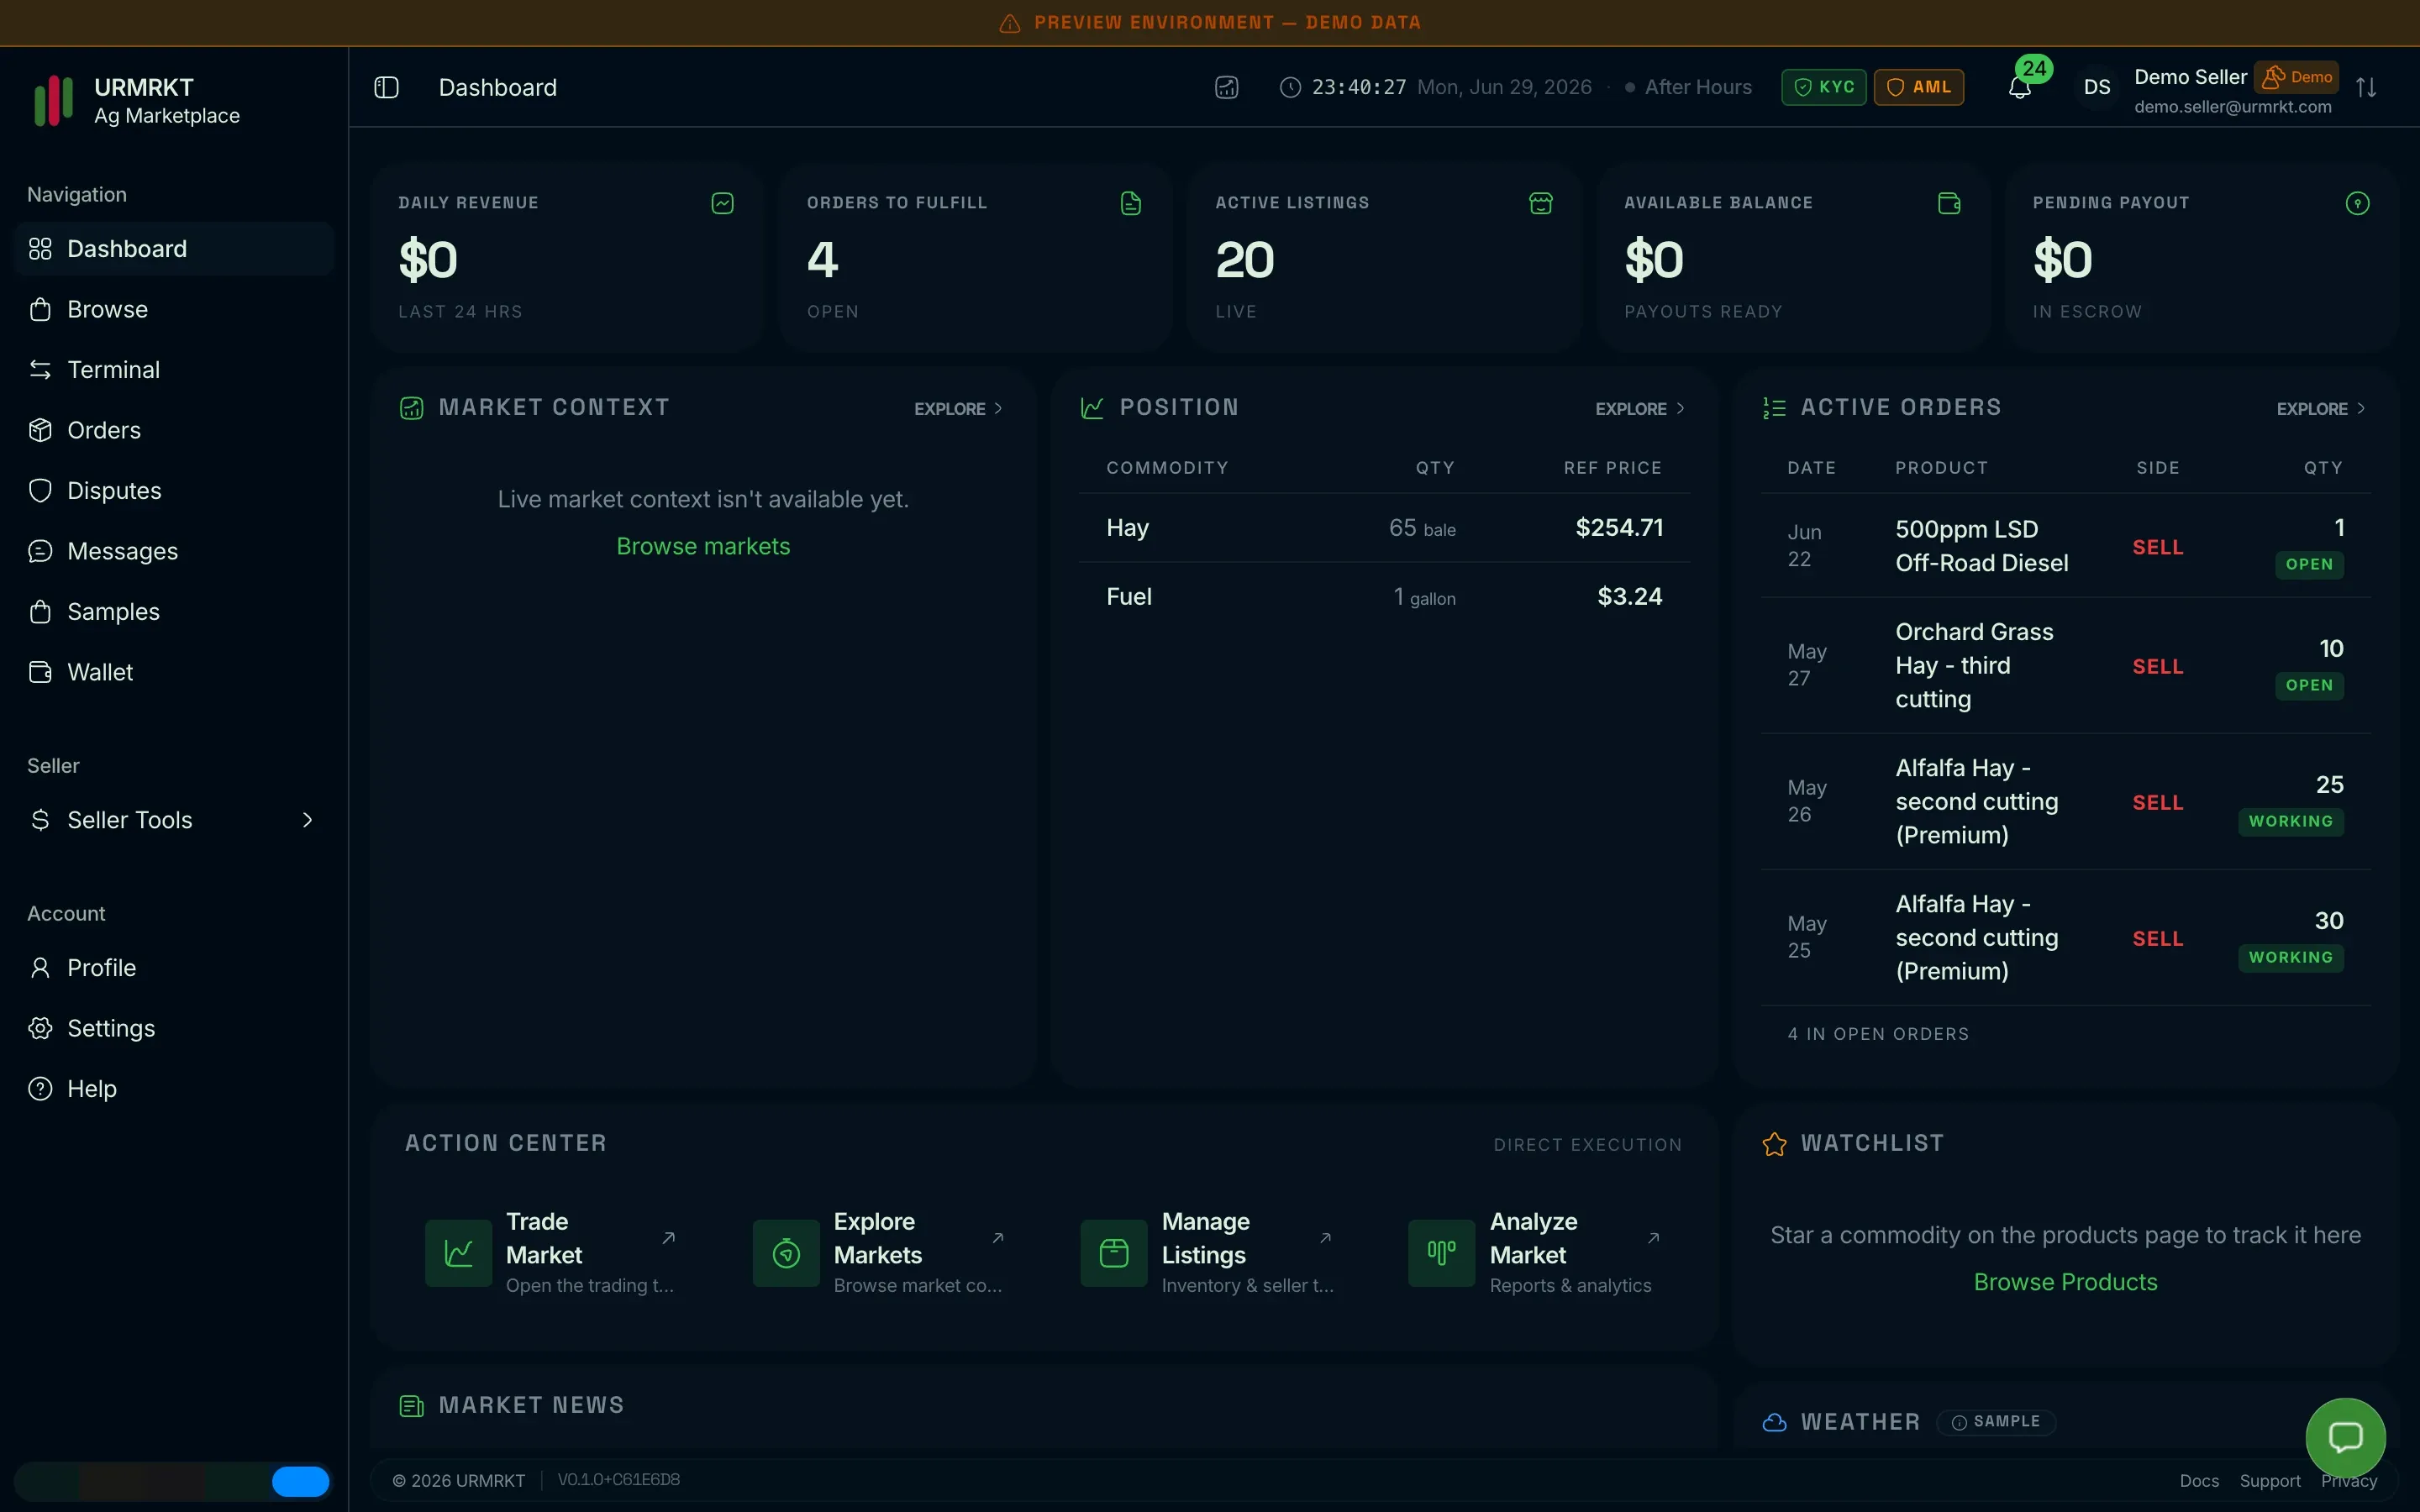
Task: Expand Market Context via Explore
Action: tap(958, 409)
